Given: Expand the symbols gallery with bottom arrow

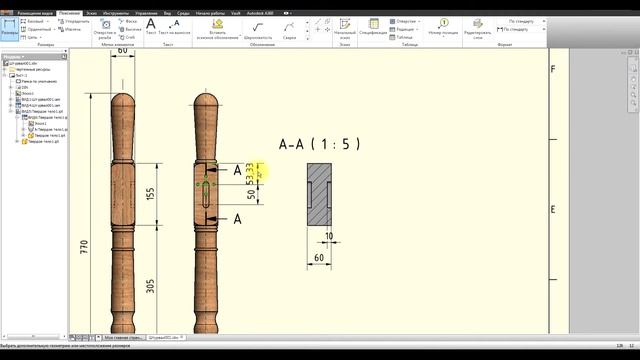Looking at the screenshot, I should [307, 38].
